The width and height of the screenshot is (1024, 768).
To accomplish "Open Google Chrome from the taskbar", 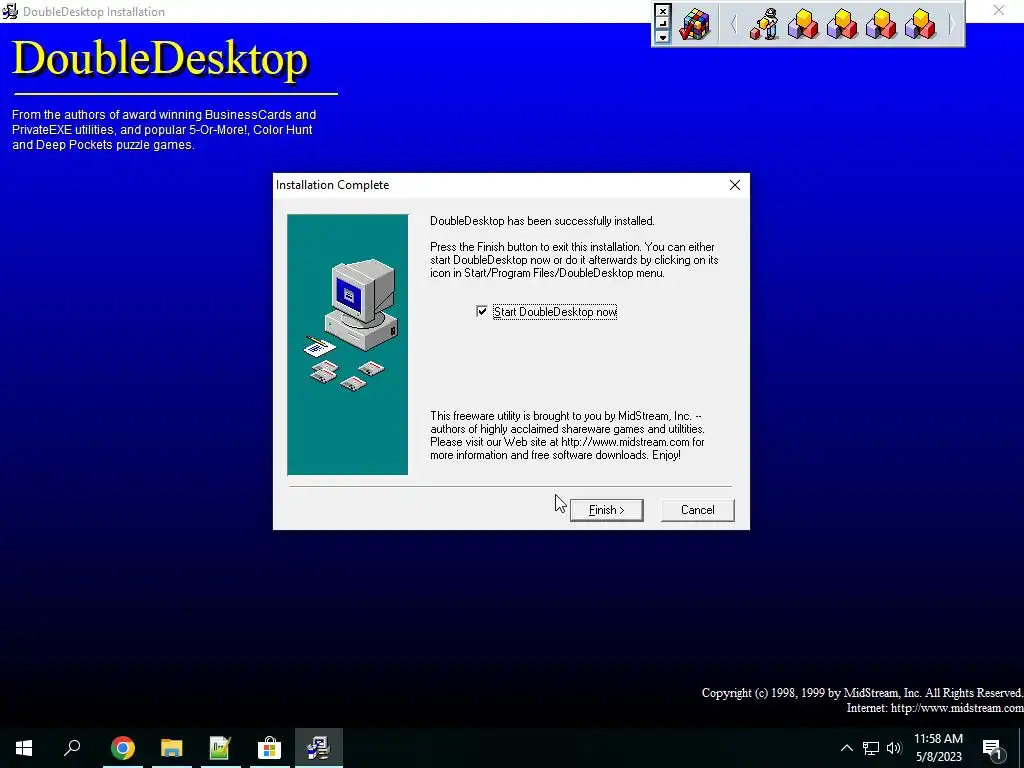I will pyautogui.click(x=122, y=748).
